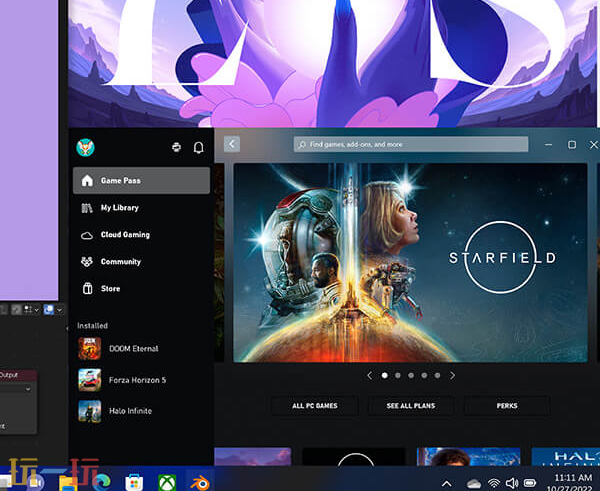The image size is (600, 491).
Task: Select the third carousel dot
Action: coord(411,375)
